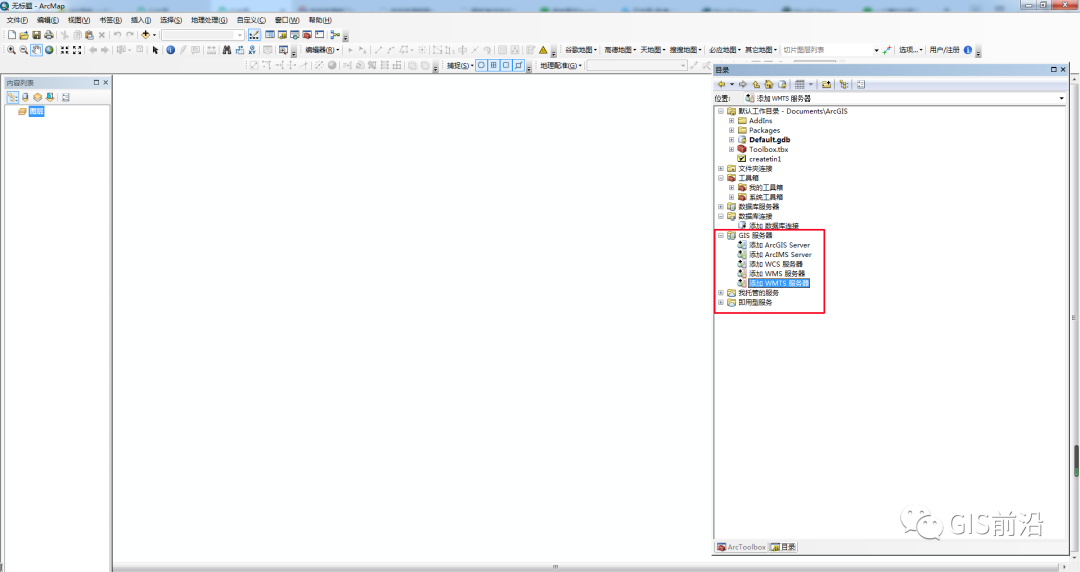Print the current map
The image size is (1080, 572).
tap(49, 35)
